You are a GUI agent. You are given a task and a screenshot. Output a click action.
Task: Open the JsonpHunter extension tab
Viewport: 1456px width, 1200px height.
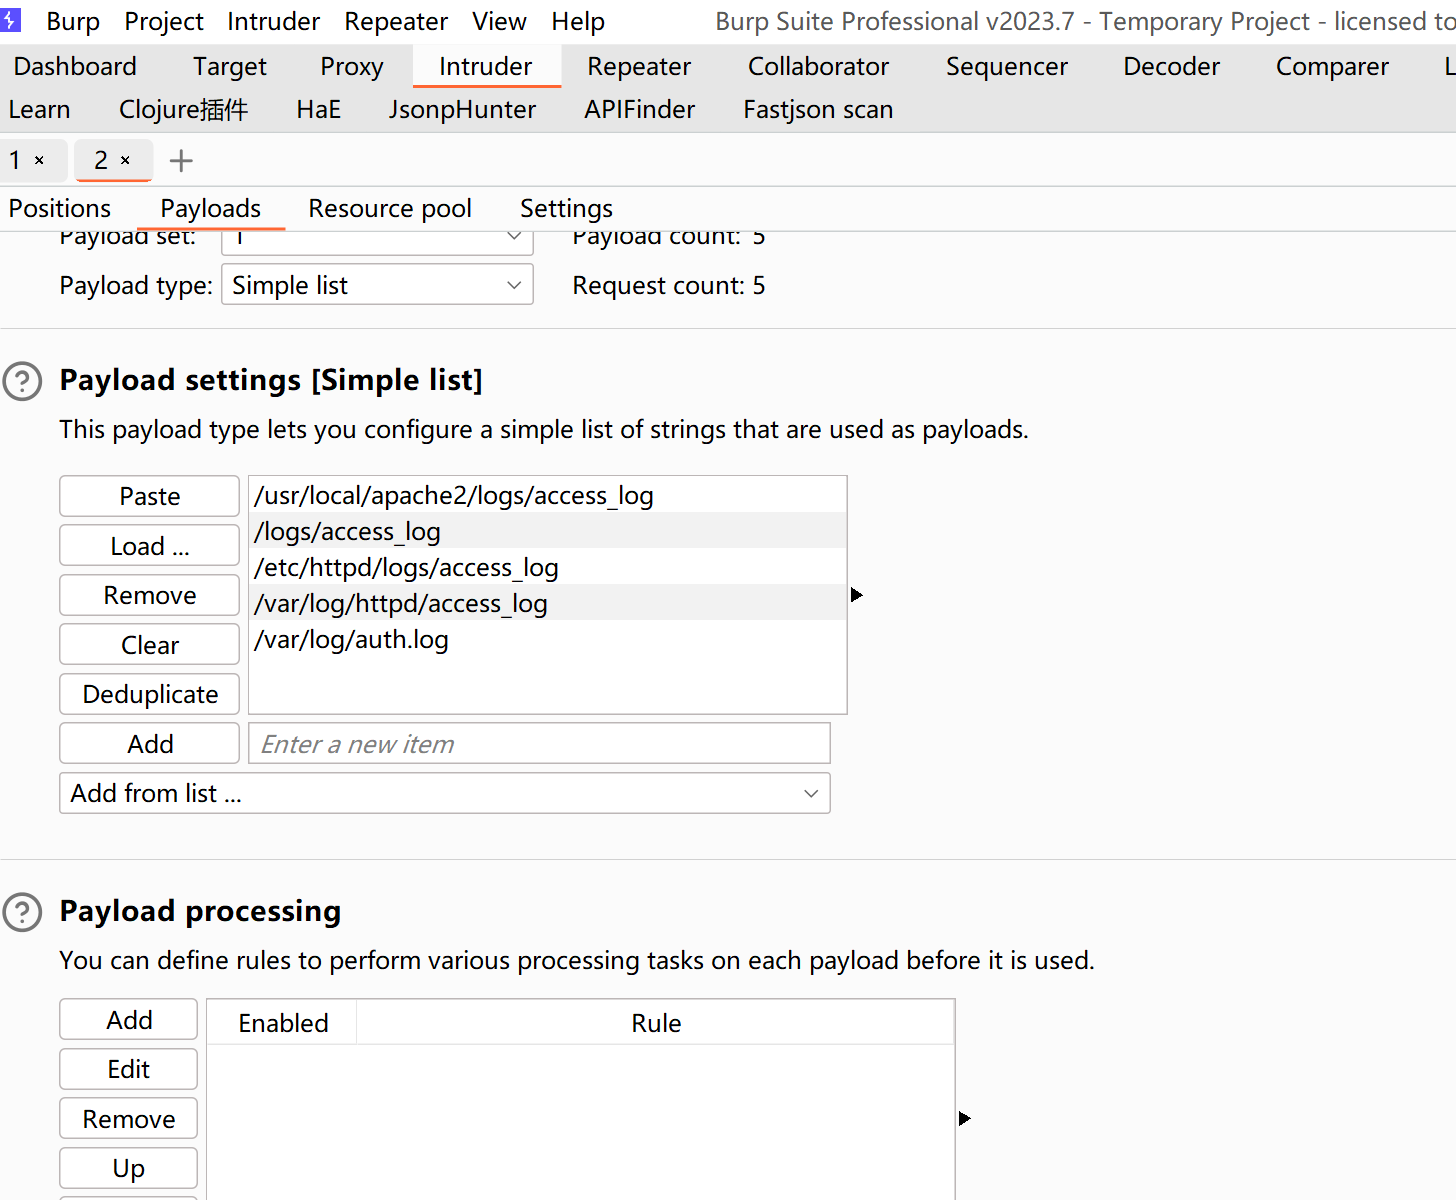(462, 109)
